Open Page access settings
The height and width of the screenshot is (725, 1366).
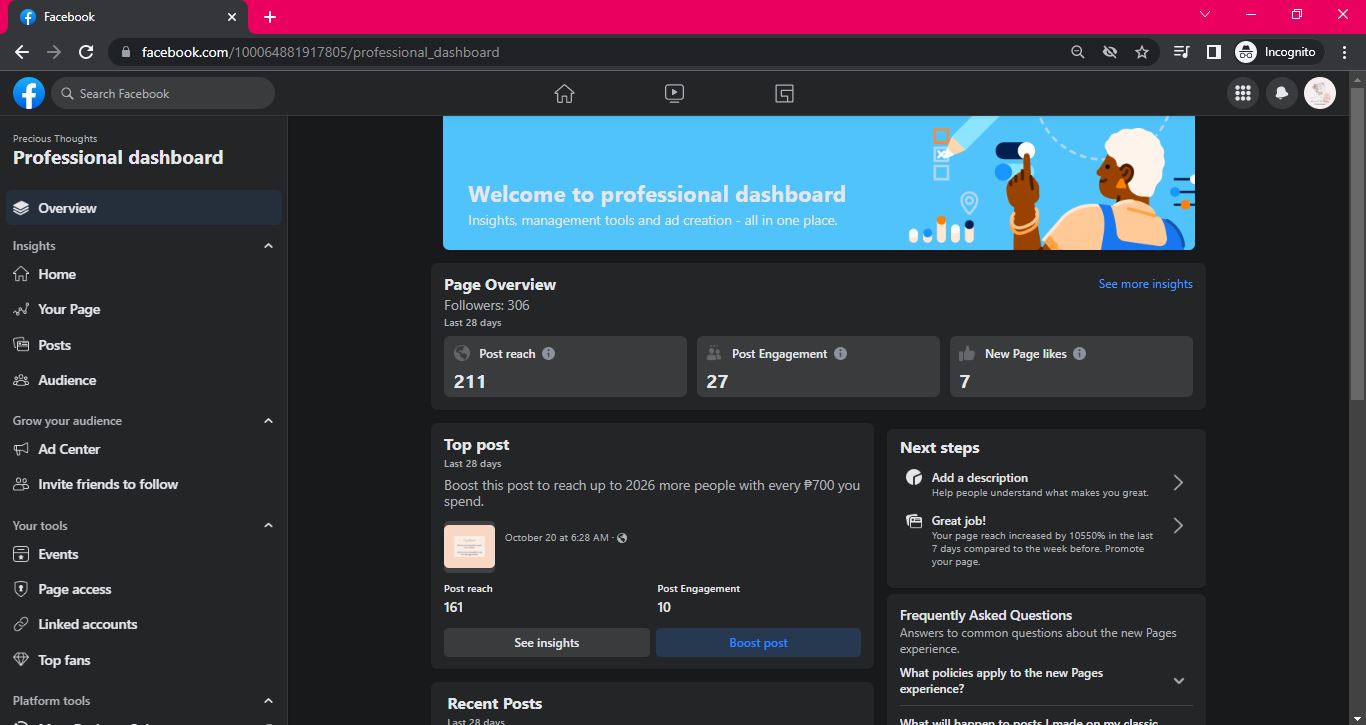click(144, 589)
